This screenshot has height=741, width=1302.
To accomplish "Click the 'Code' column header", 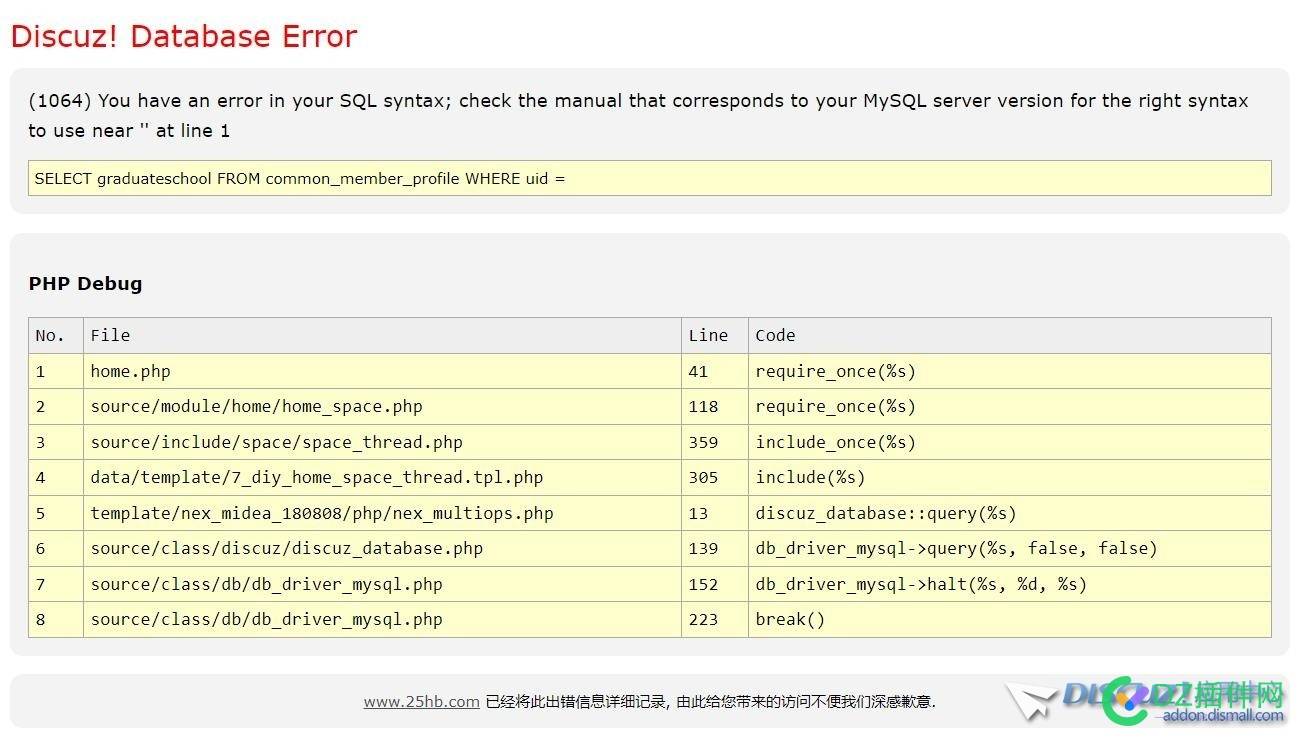I will pos(1010,335).
